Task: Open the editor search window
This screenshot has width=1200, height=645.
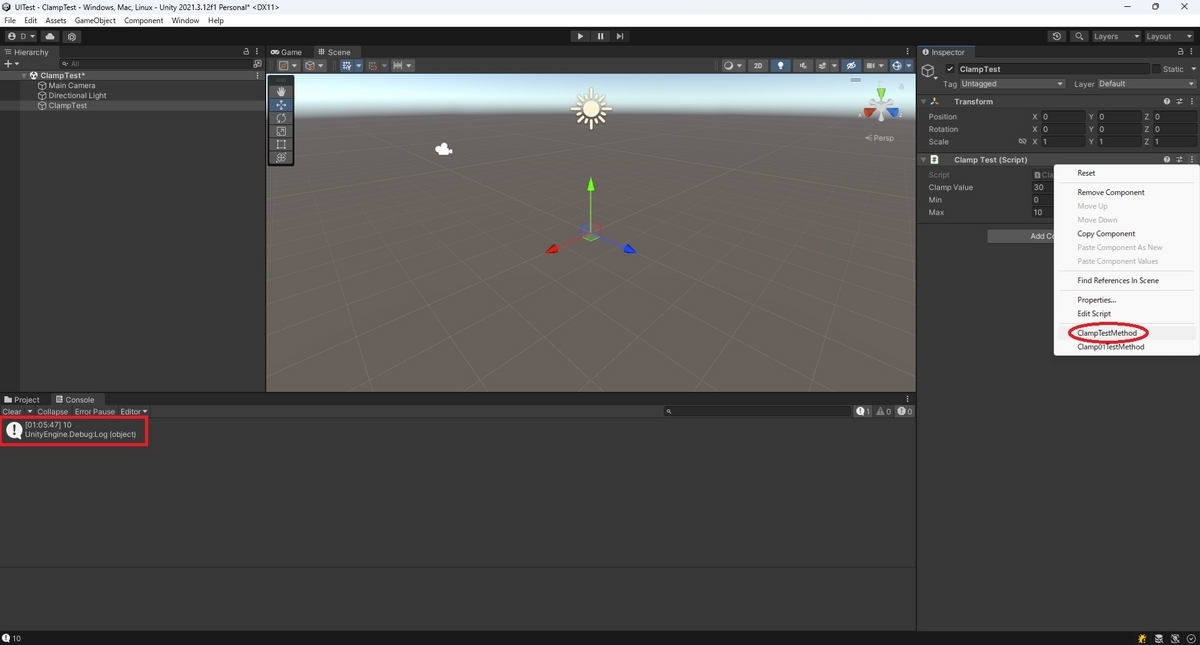Action: (1078, 36)
